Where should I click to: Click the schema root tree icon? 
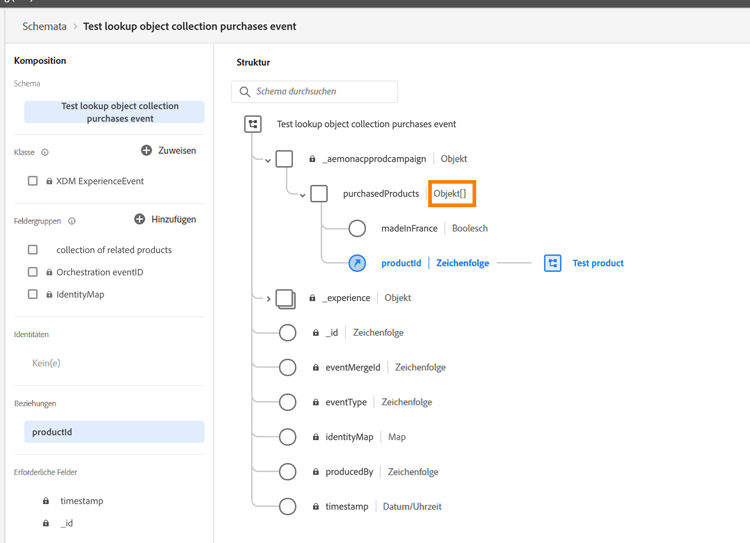(x=253, y=124)
